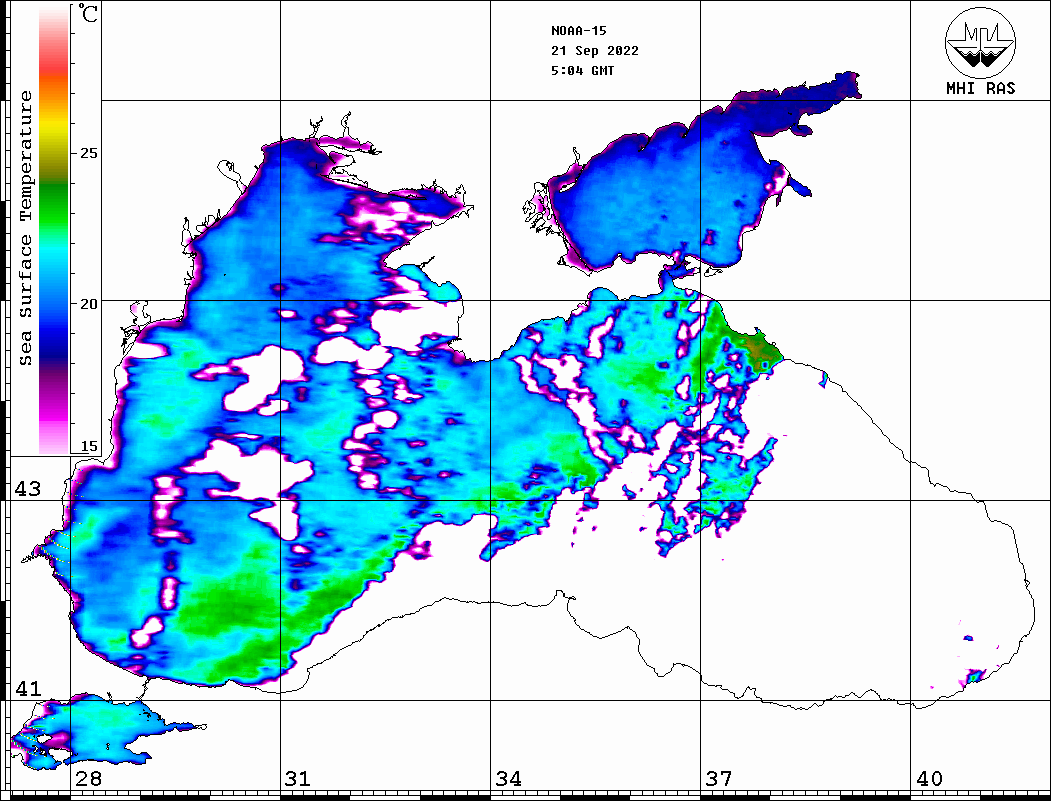Click the temperature color scale bar
1051x801 pixels.
click(54, 229)
